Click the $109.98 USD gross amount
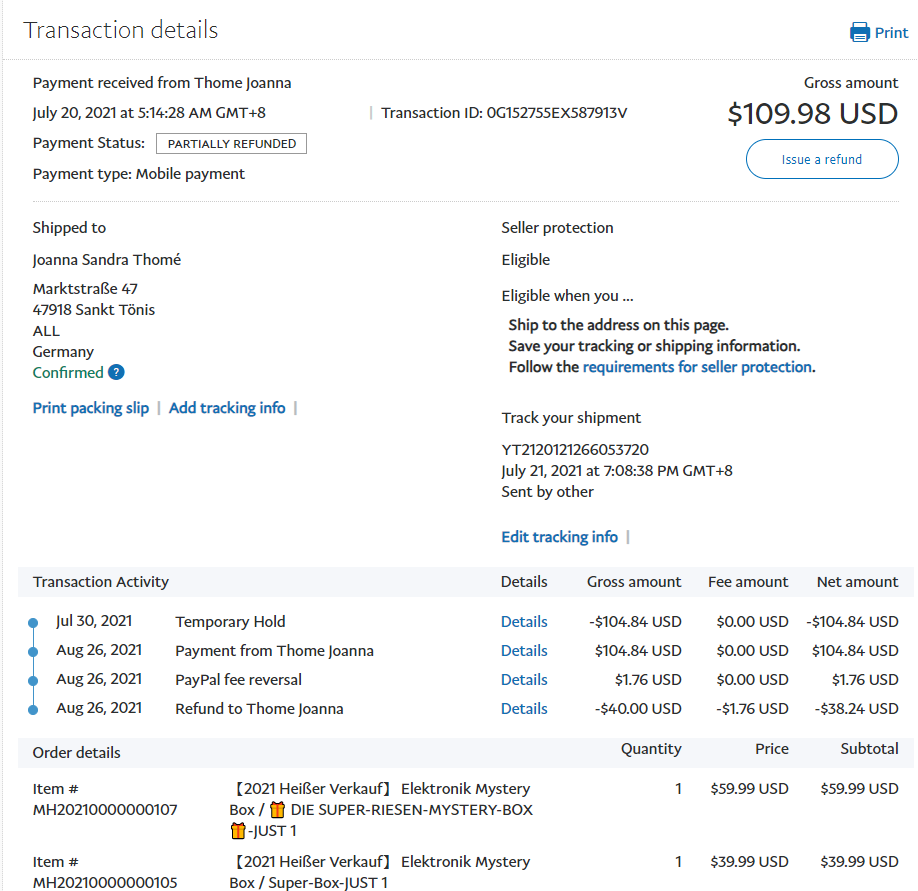Viewport: 918px width, 891px height. point(812,114)
